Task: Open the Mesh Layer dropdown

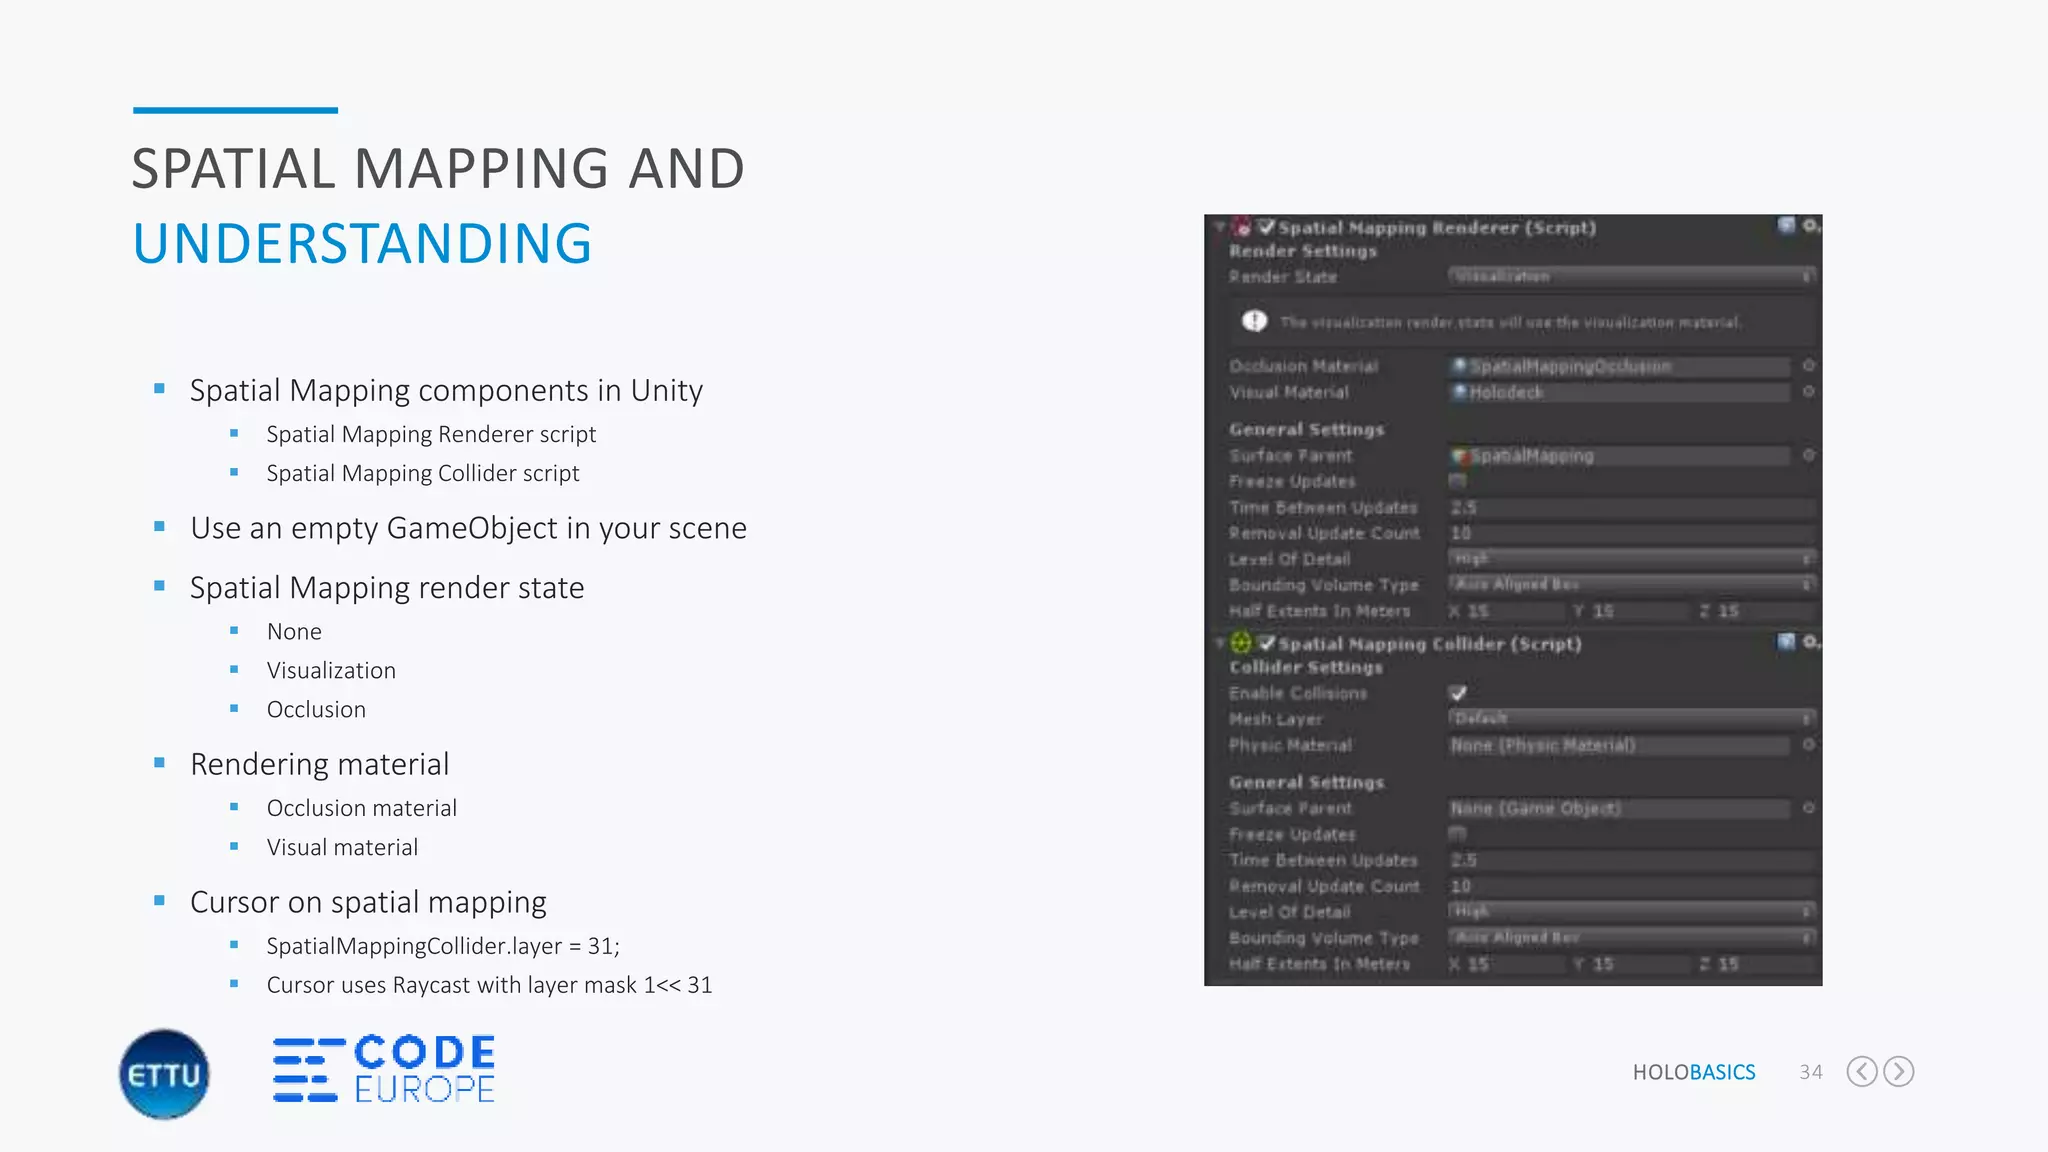Action: (x=1632, y=719)
